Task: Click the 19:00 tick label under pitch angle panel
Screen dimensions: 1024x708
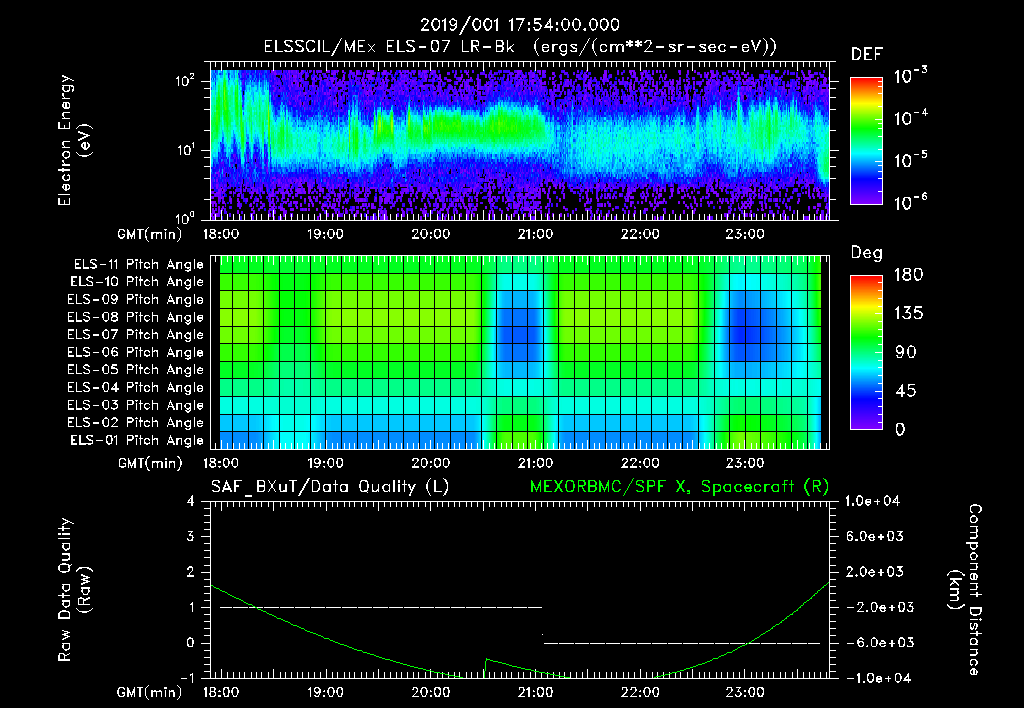Action: pyautogui.click(x=325, y=463)
